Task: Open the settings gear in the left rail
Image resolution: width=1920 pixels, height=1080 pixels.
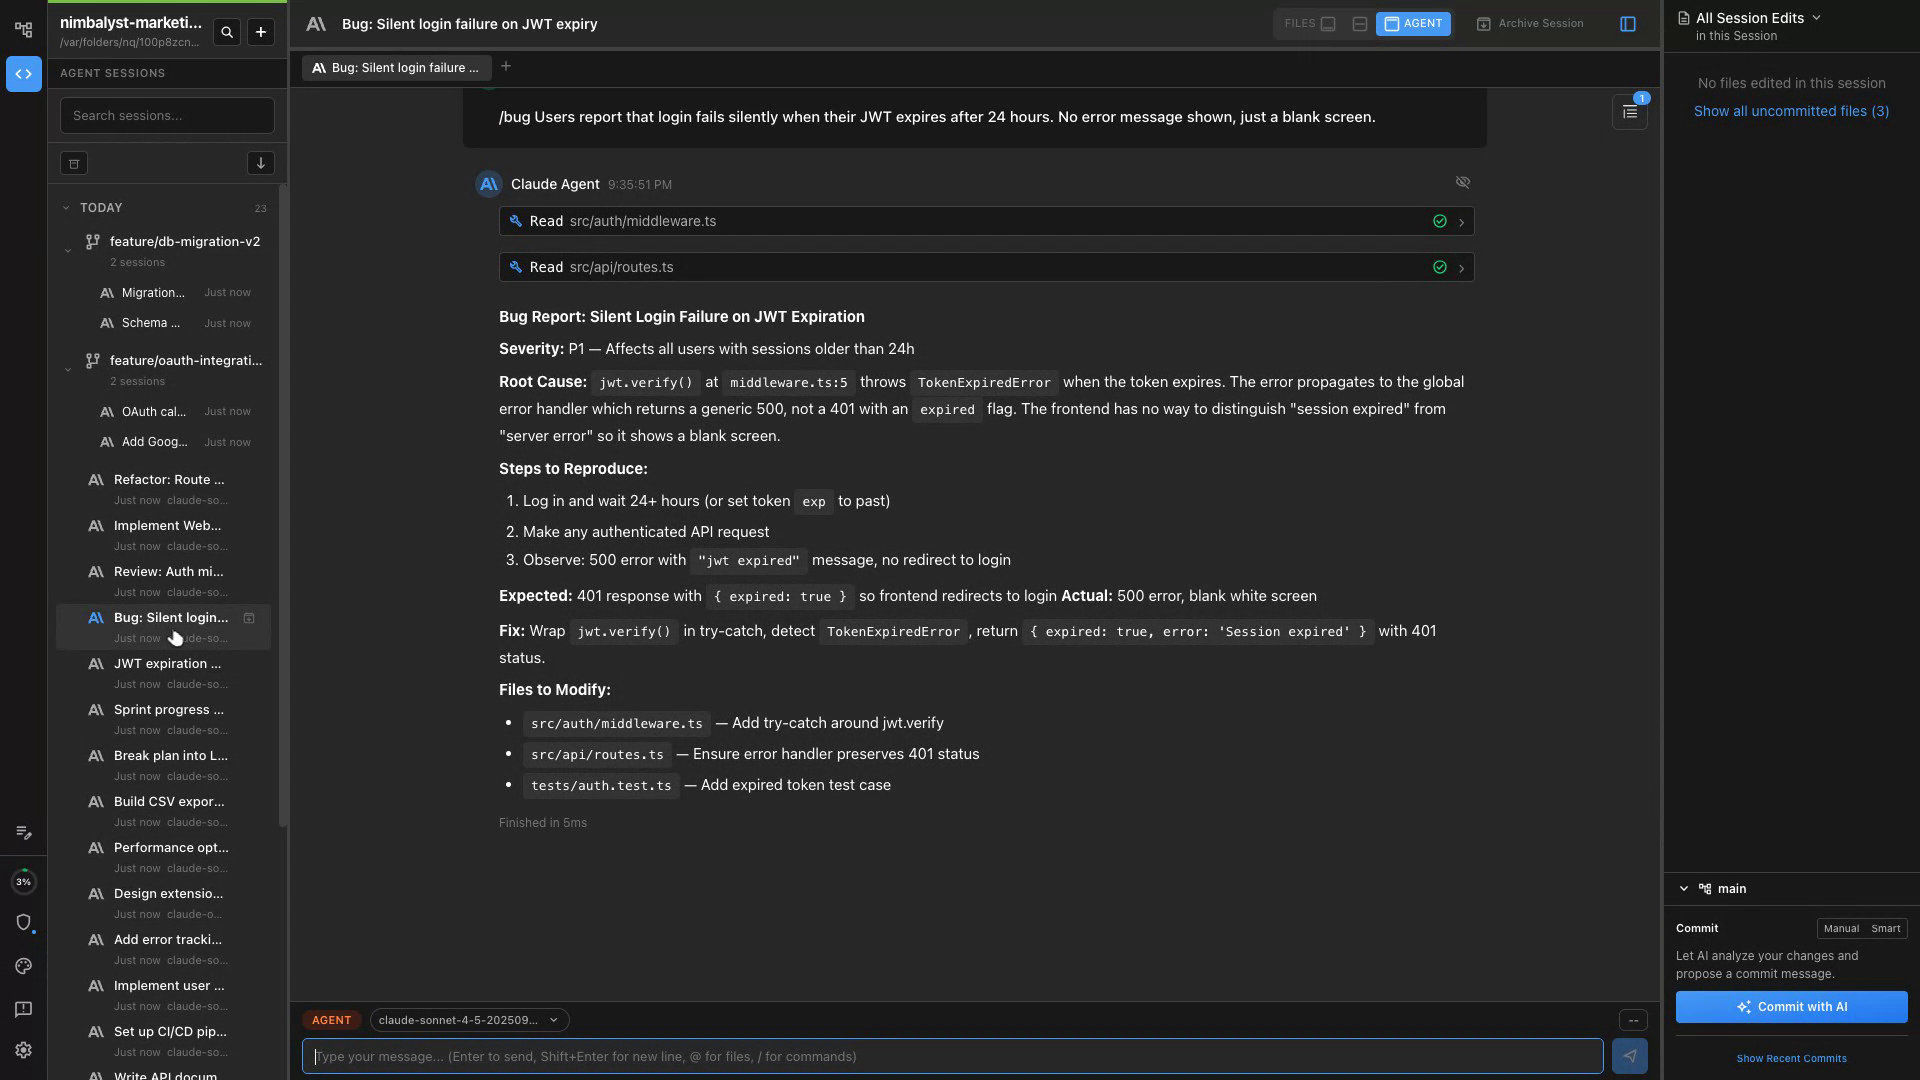Action: [24, 1050]
